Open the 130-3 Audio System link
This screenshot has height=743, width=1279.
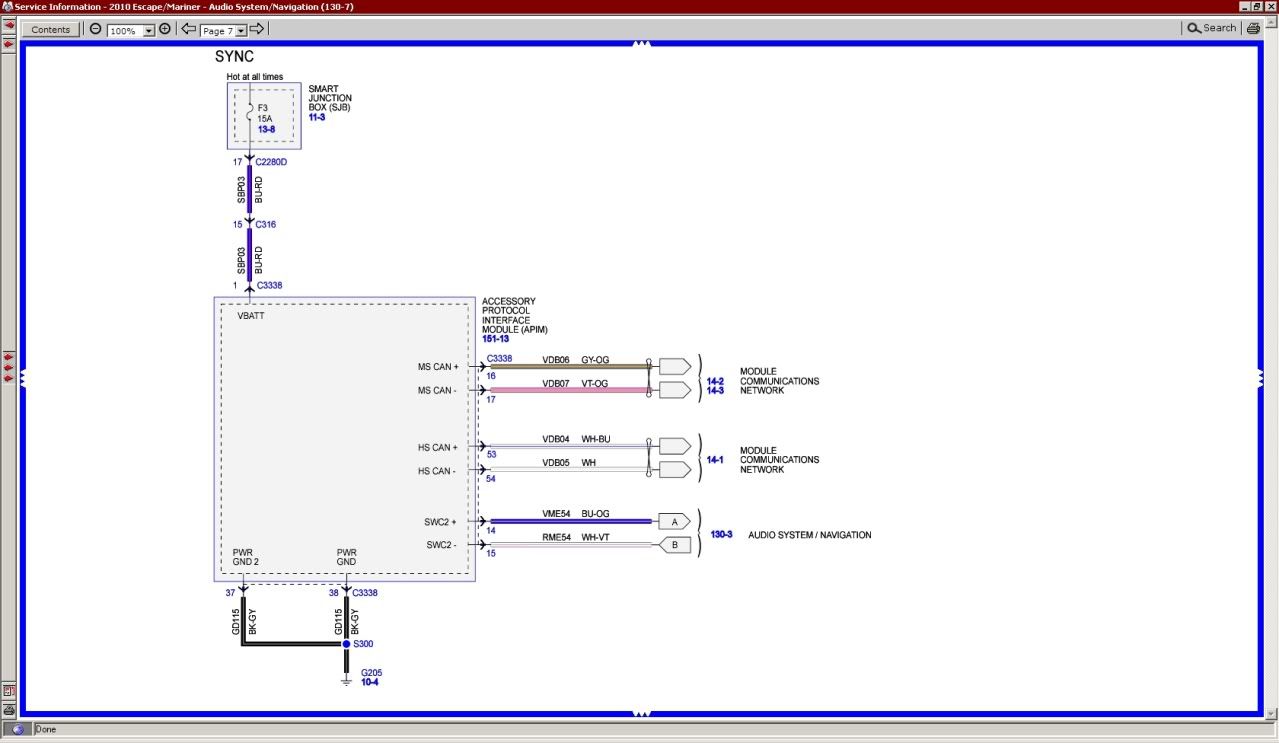(721, 535)
